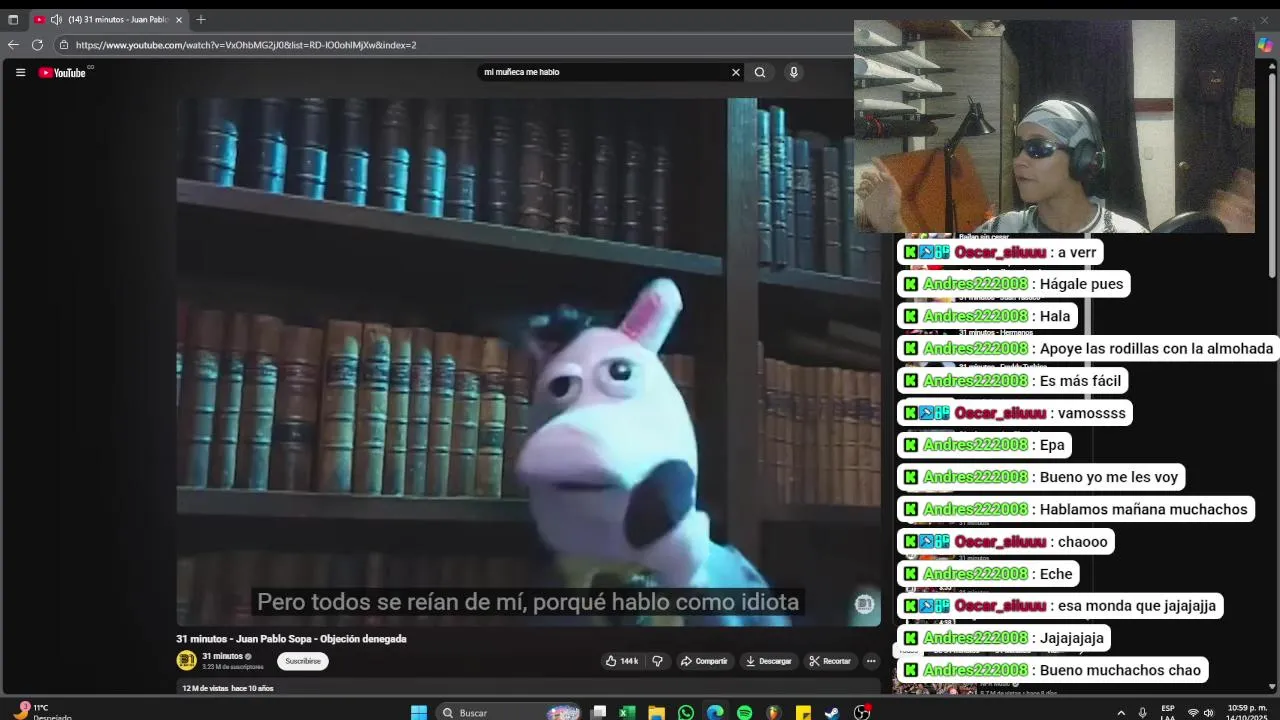The image size is (1280, 720).
Task: Open a new browser tab
Action: pos(201,19)
